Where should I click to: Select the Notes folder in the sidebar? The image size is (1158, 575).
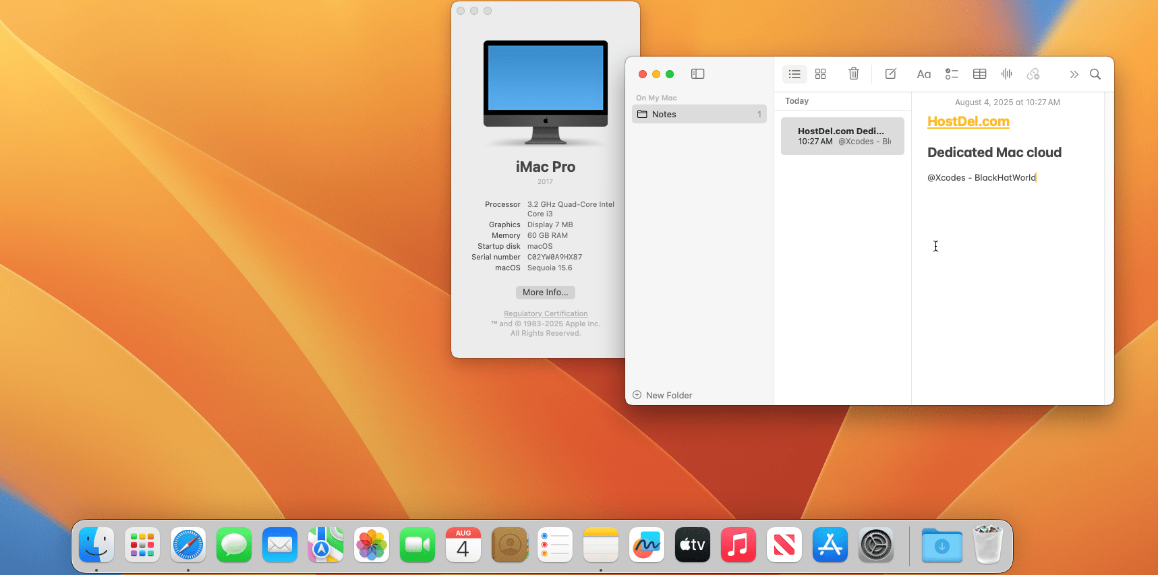pos(699,114)
